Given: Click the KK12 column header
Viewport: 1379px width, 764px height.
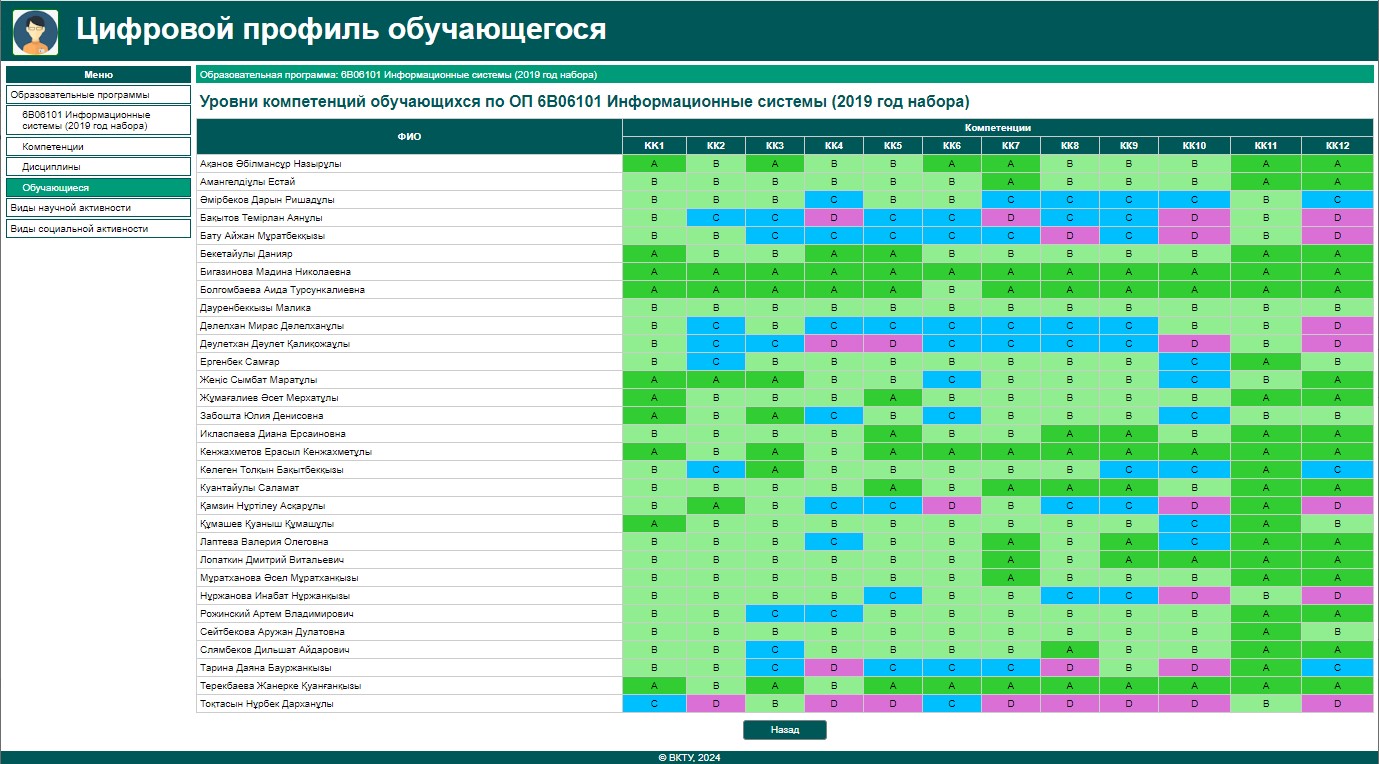Looking at the screenshot, I should click(1337, 146).
